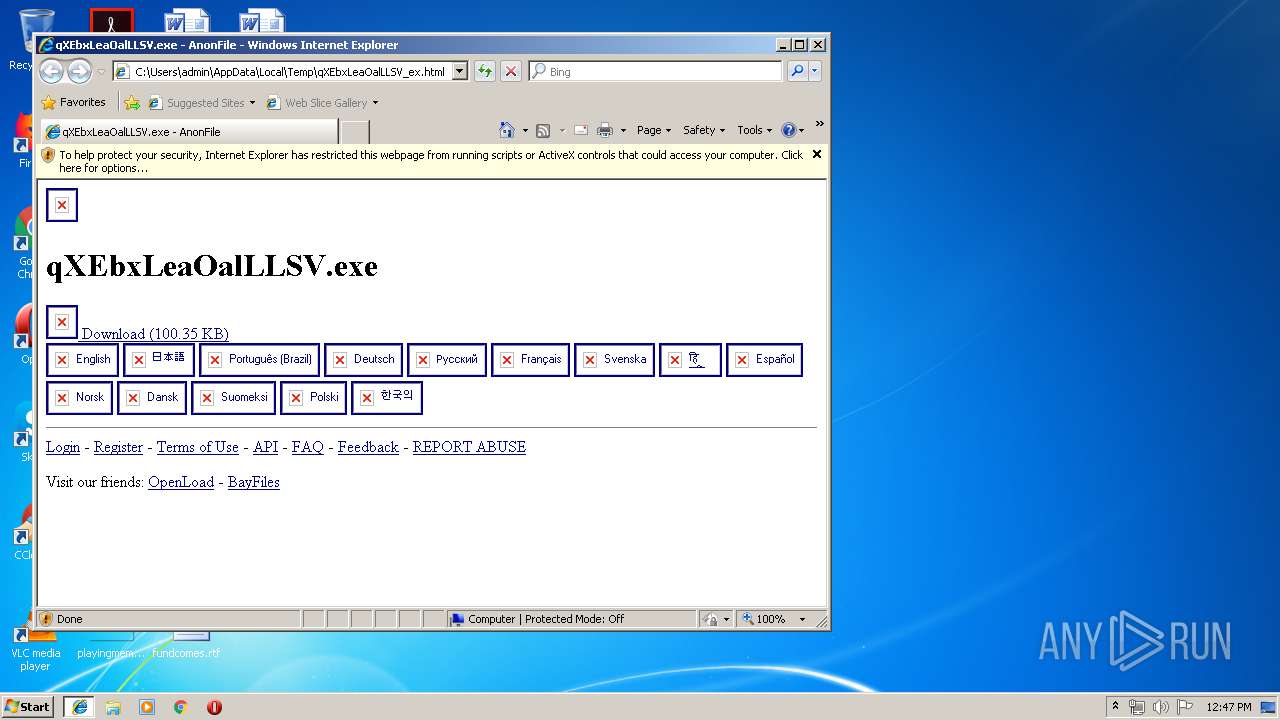1280x720 pixels.
Task: Select the Español language button
Action: click(765, 359)
